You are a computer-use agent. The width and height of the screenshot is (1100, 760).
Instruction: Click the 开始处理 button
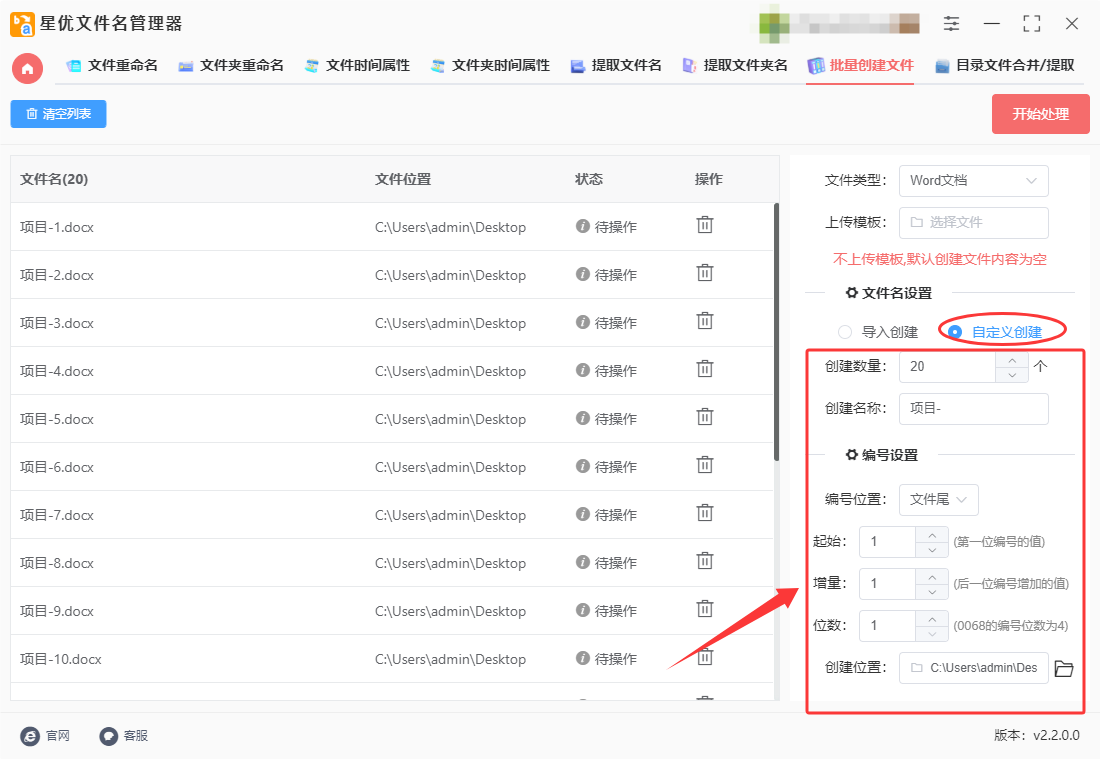pos(1040,114)
